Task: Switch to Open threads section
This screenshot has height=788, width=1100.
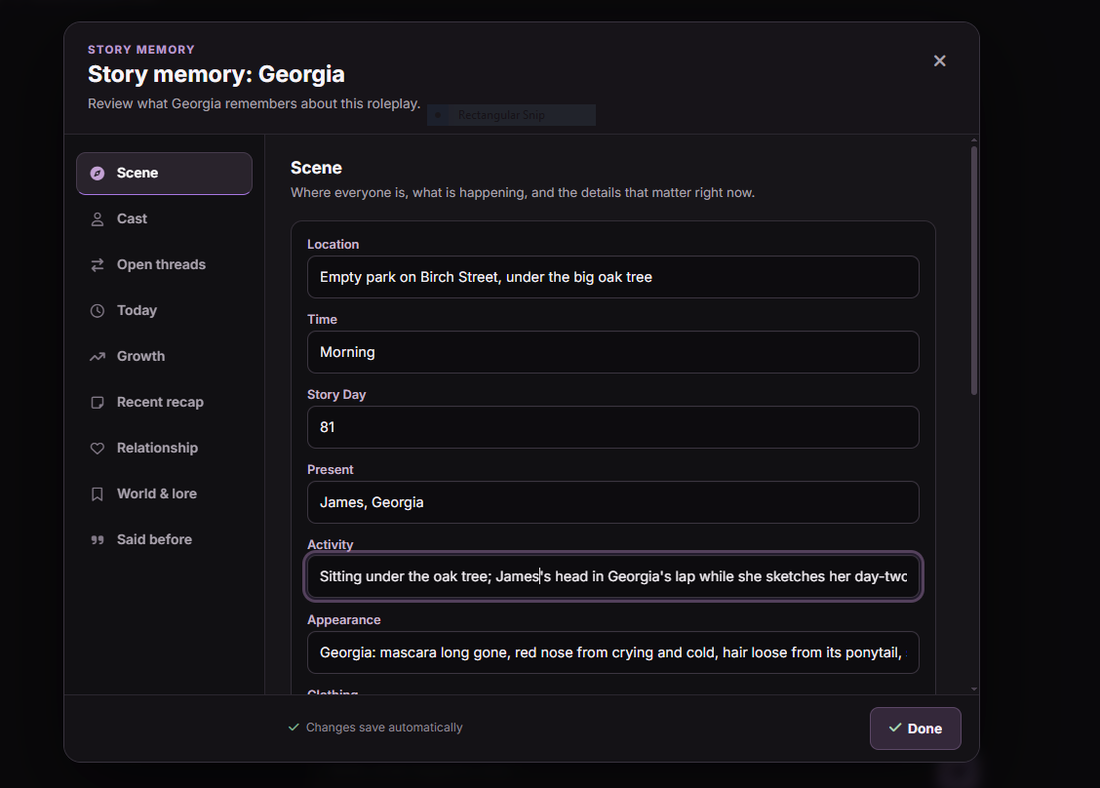Action: point(164,265)
